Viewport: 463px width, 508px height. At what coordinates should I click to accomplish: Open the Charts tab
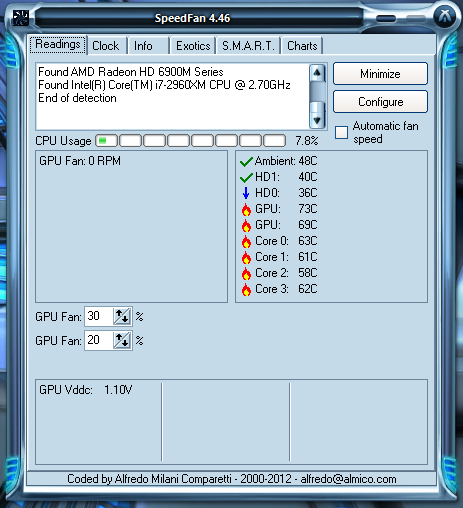tap(302, 46)
